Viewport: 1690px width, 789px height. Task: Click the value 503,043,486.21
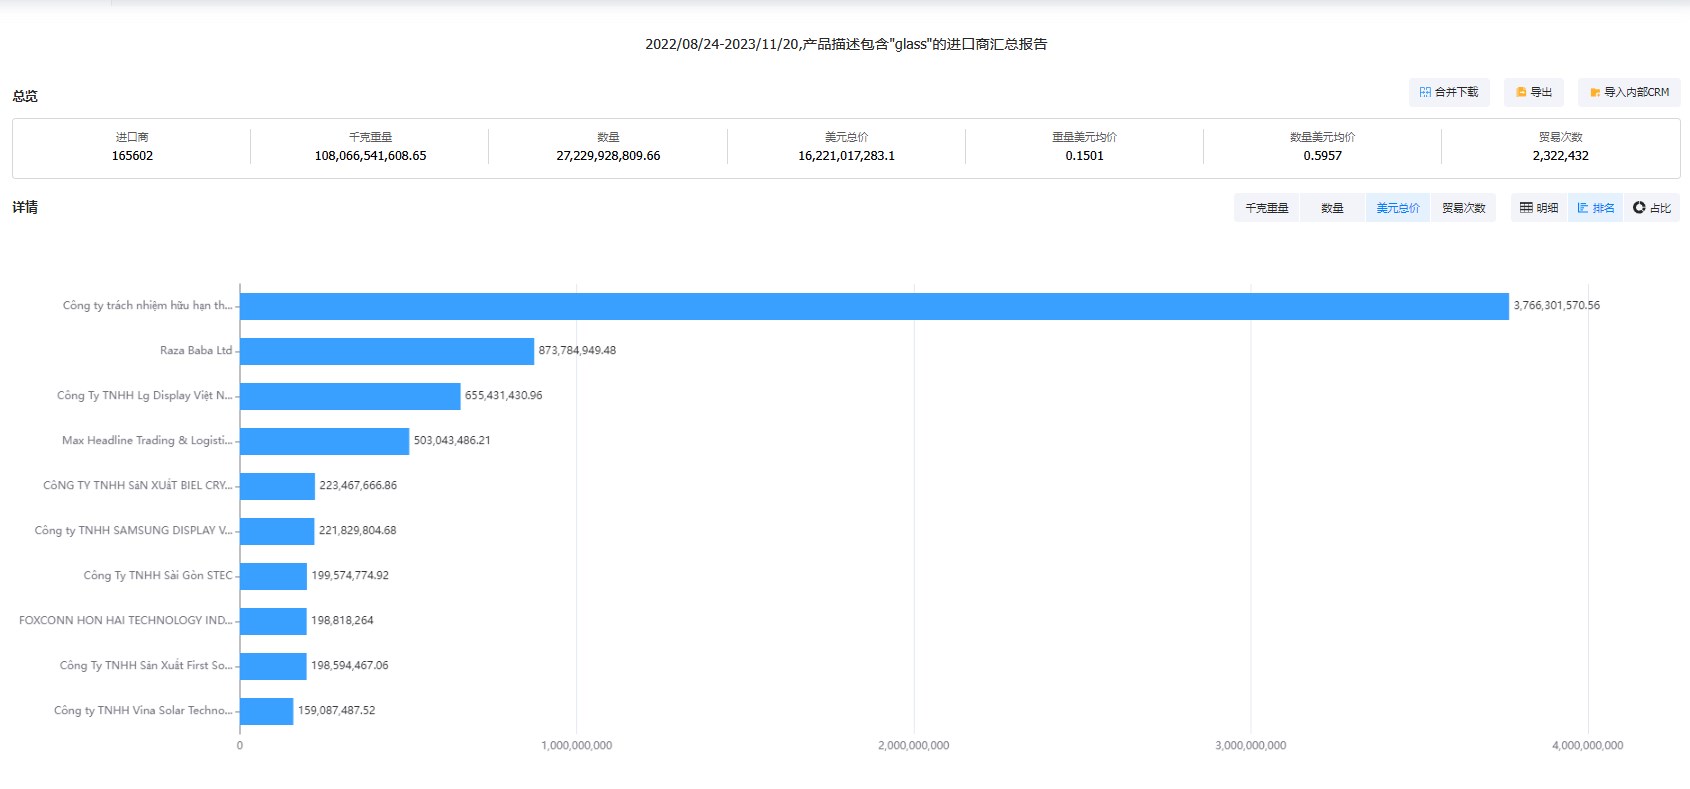452,440
